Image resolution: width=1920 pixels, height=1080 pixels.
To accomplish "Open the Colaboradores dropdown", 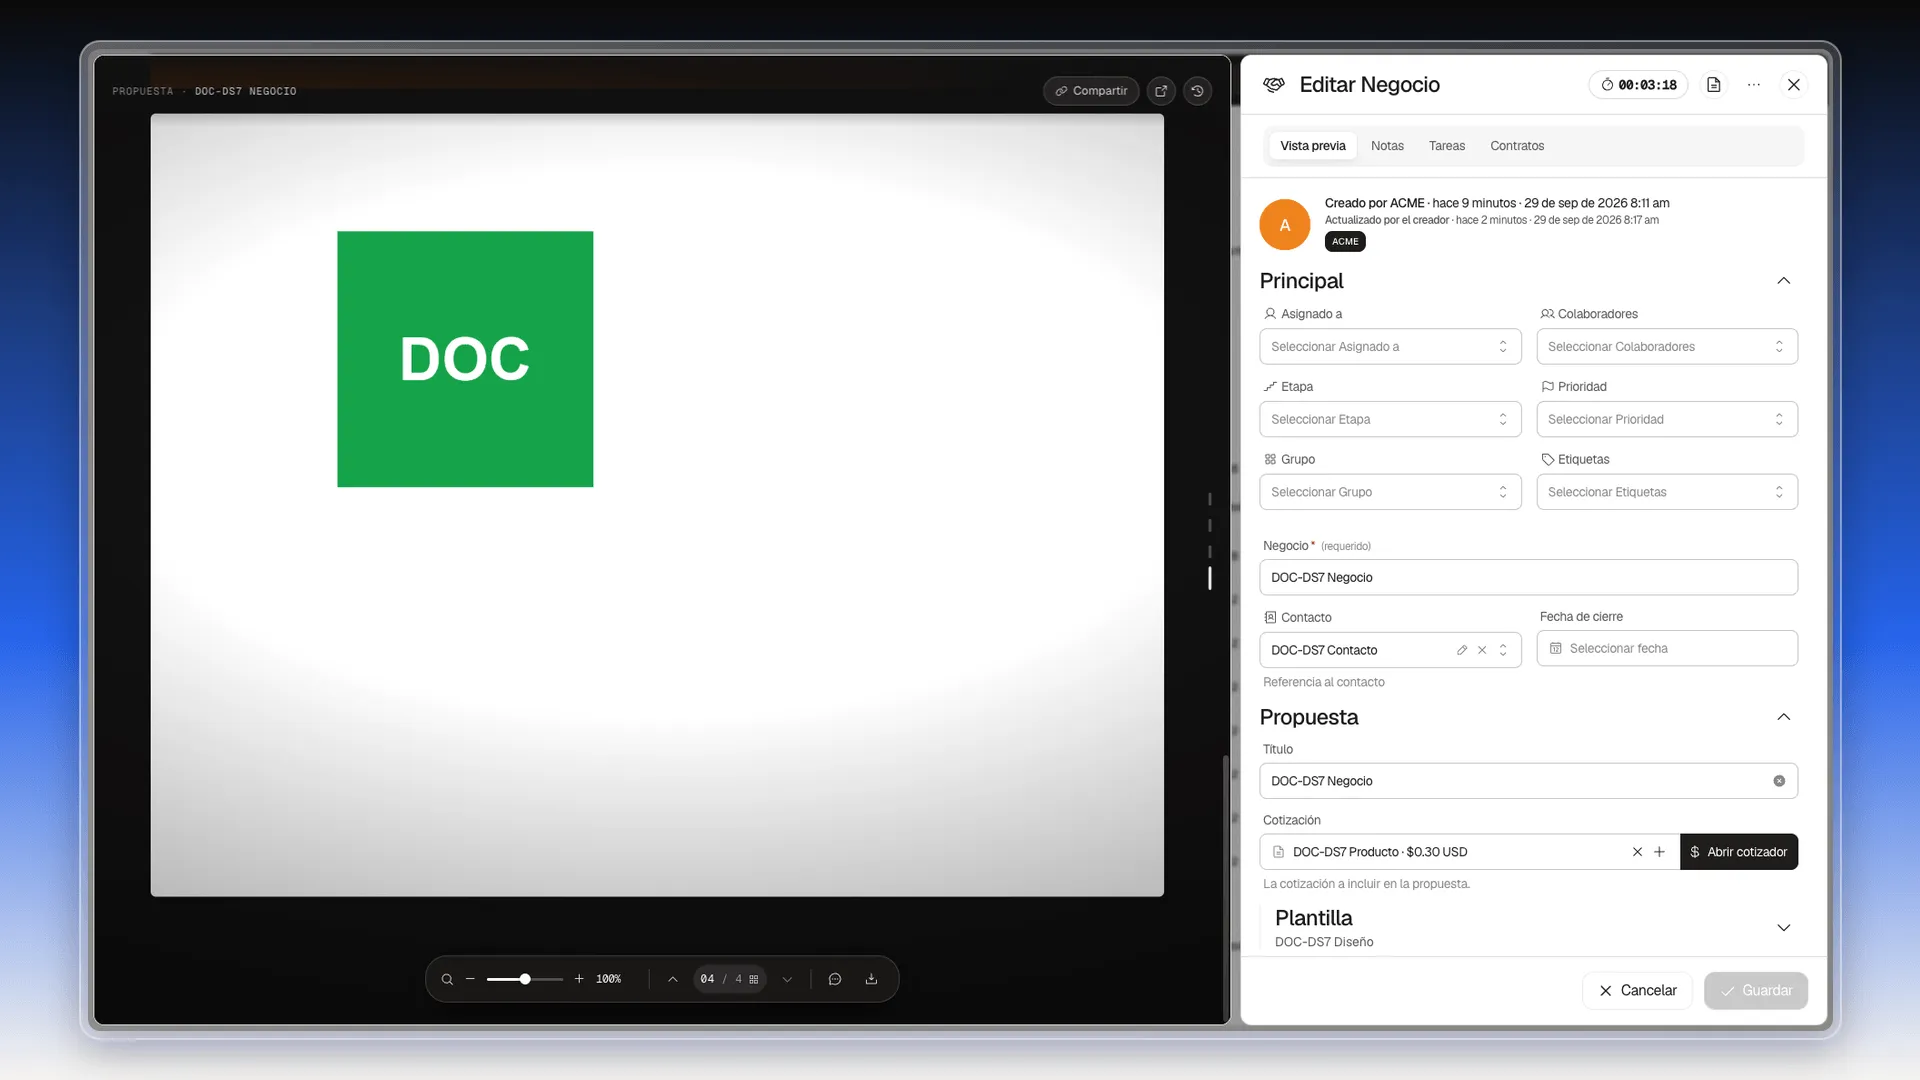I will click(x=1667, y=347).
